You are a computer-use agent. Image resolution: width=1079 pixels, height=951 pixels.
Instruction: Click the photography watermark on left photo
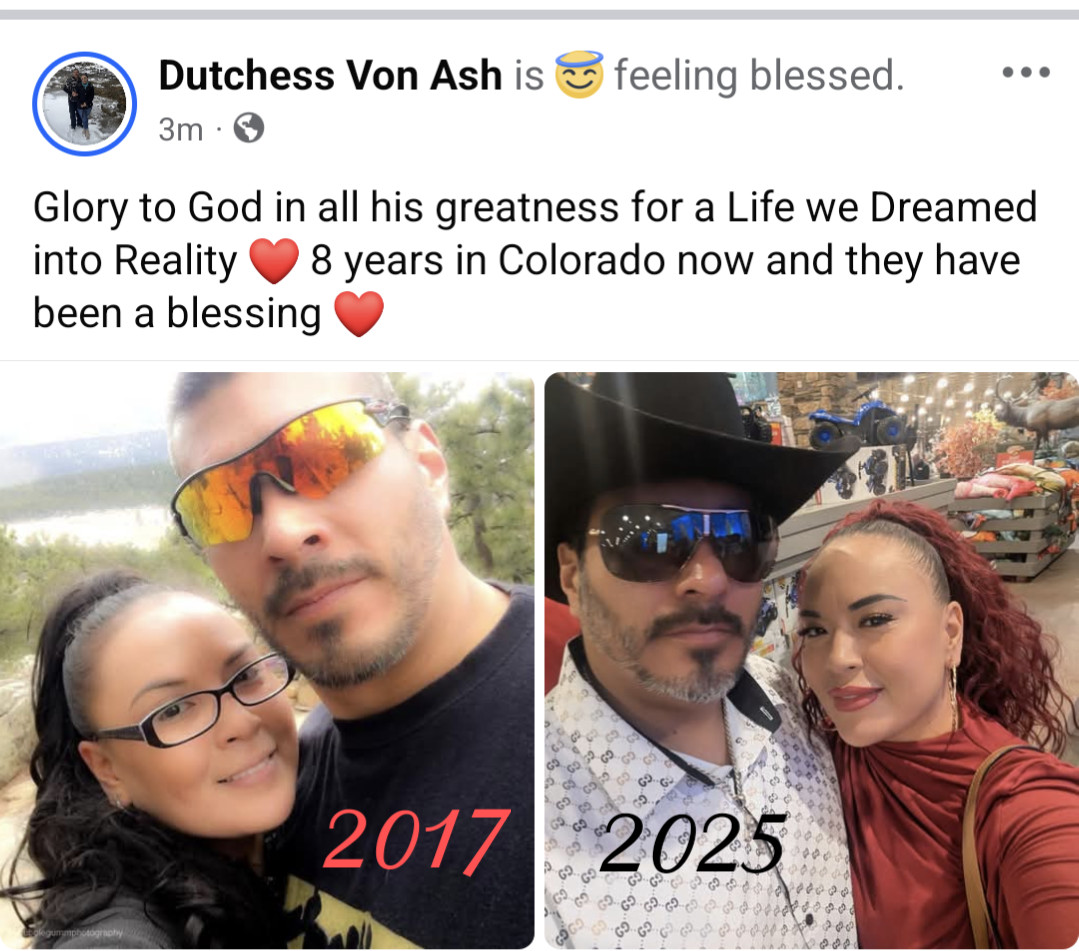[x=72, y=933]
